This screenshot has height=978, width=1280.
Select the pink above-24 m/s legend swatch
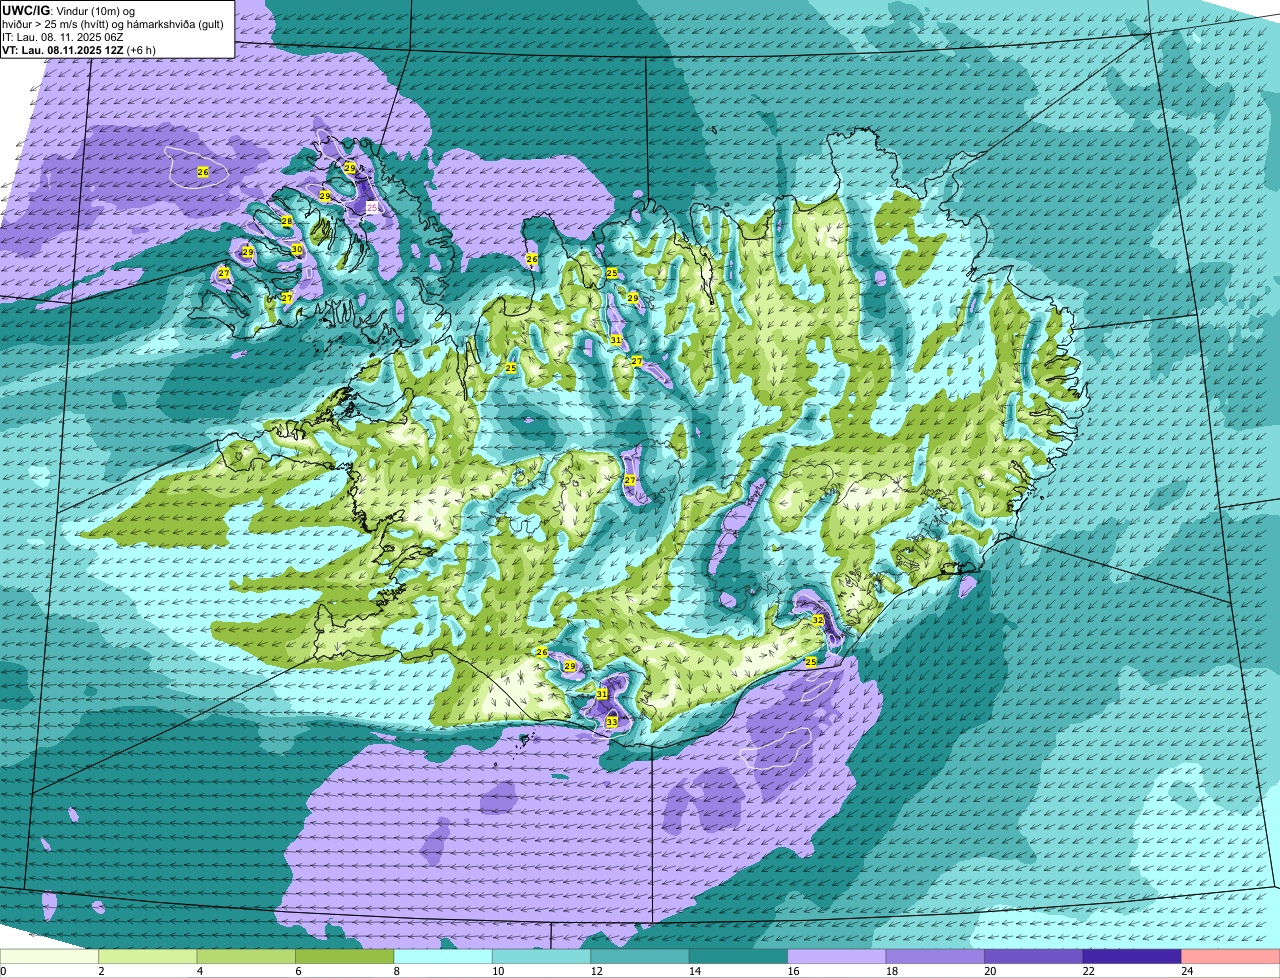pos(1231,956)
